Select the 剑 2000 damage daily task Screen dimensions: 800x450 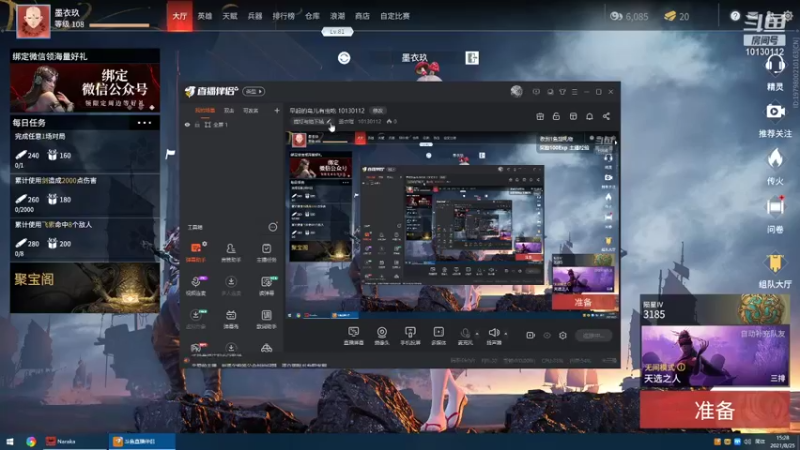(x=85, y=195)
